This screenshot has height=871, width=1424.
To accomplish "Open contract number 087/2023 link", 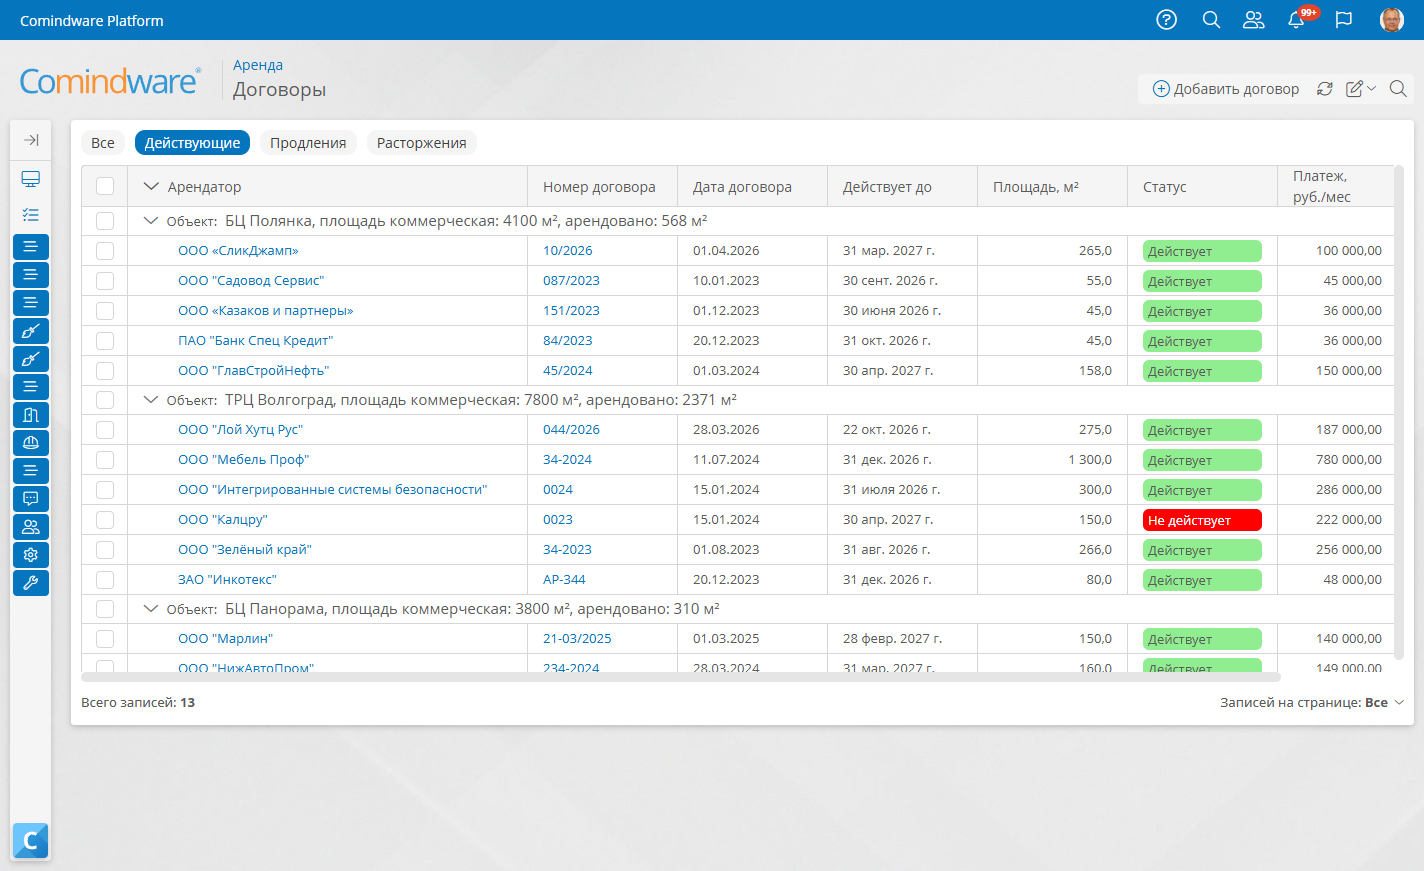I will click(571, 281).
